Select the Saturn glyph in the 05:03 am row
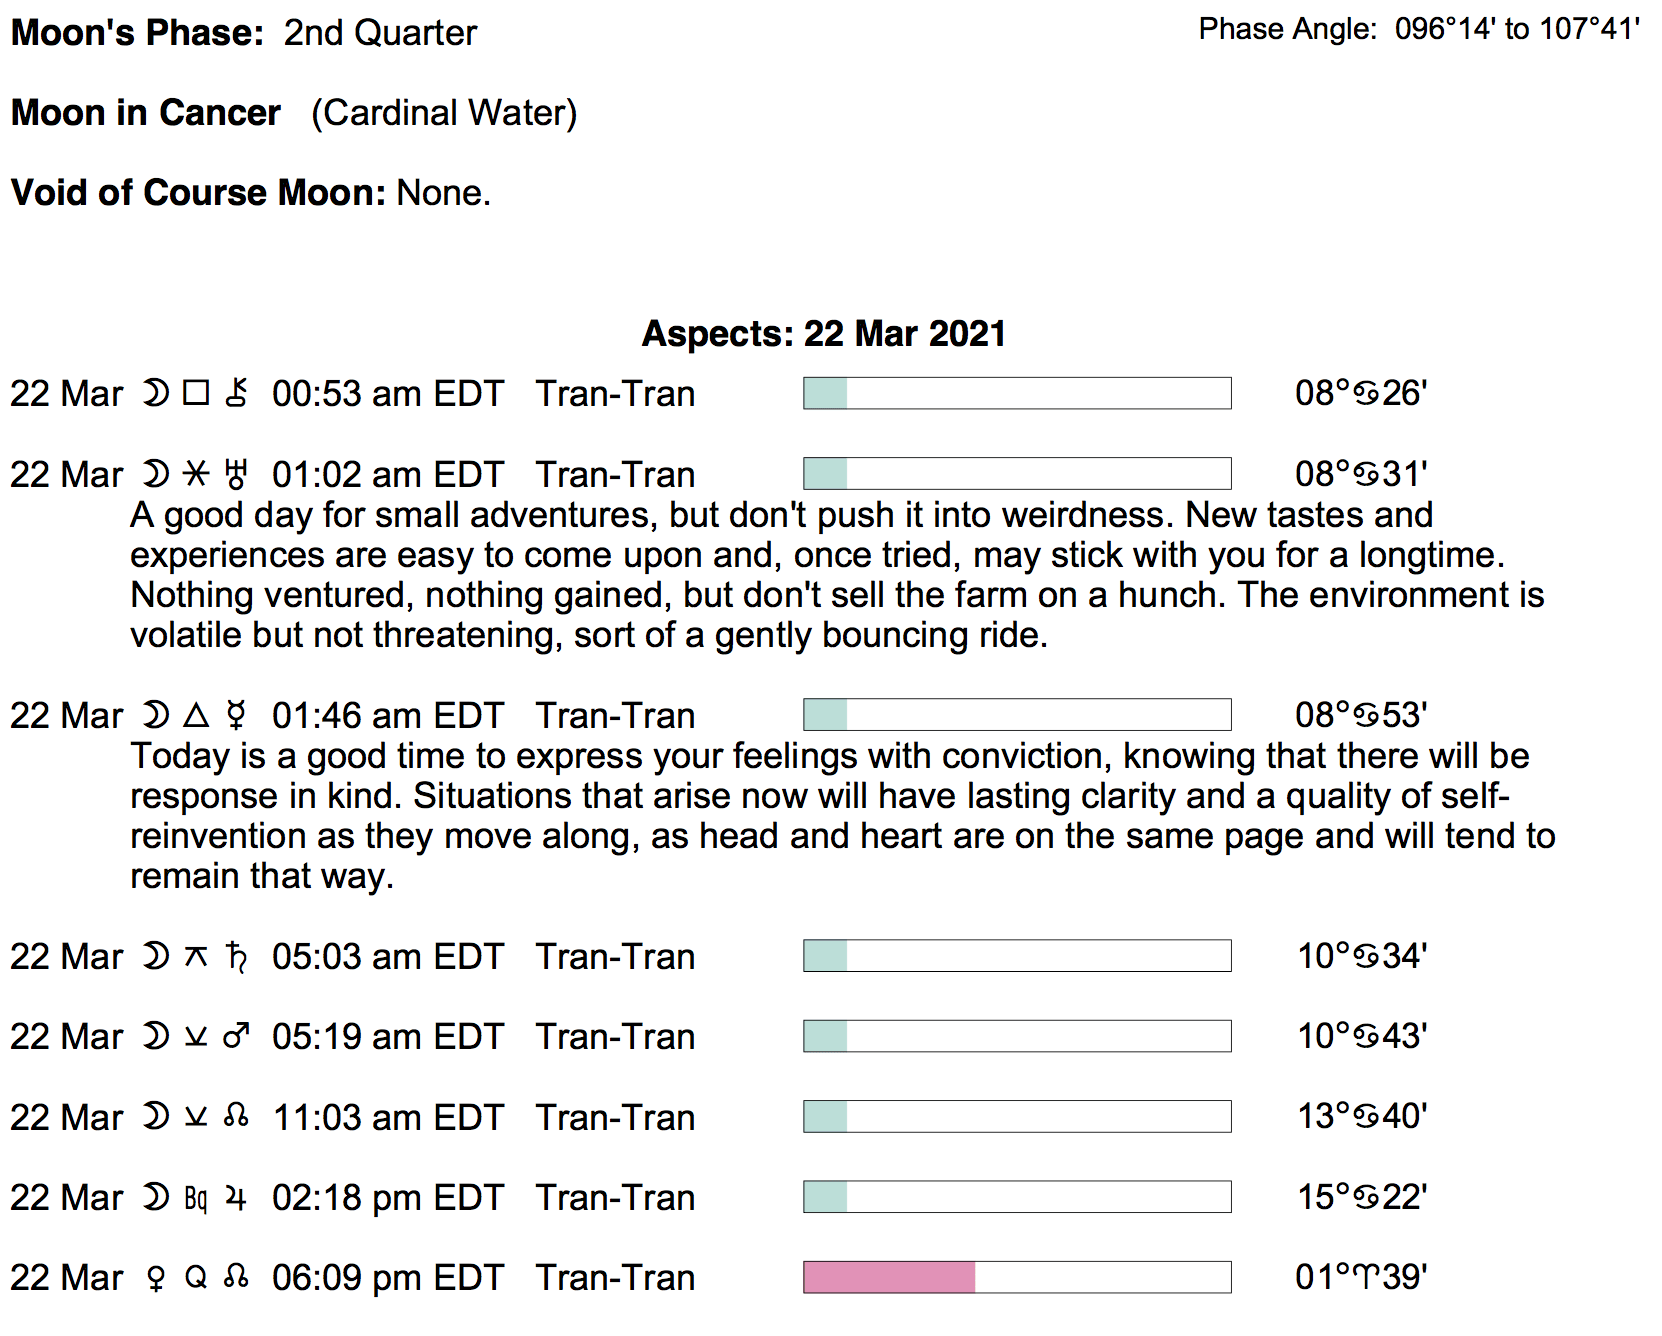1662x1336 pixels. click(x=236, y=956)
